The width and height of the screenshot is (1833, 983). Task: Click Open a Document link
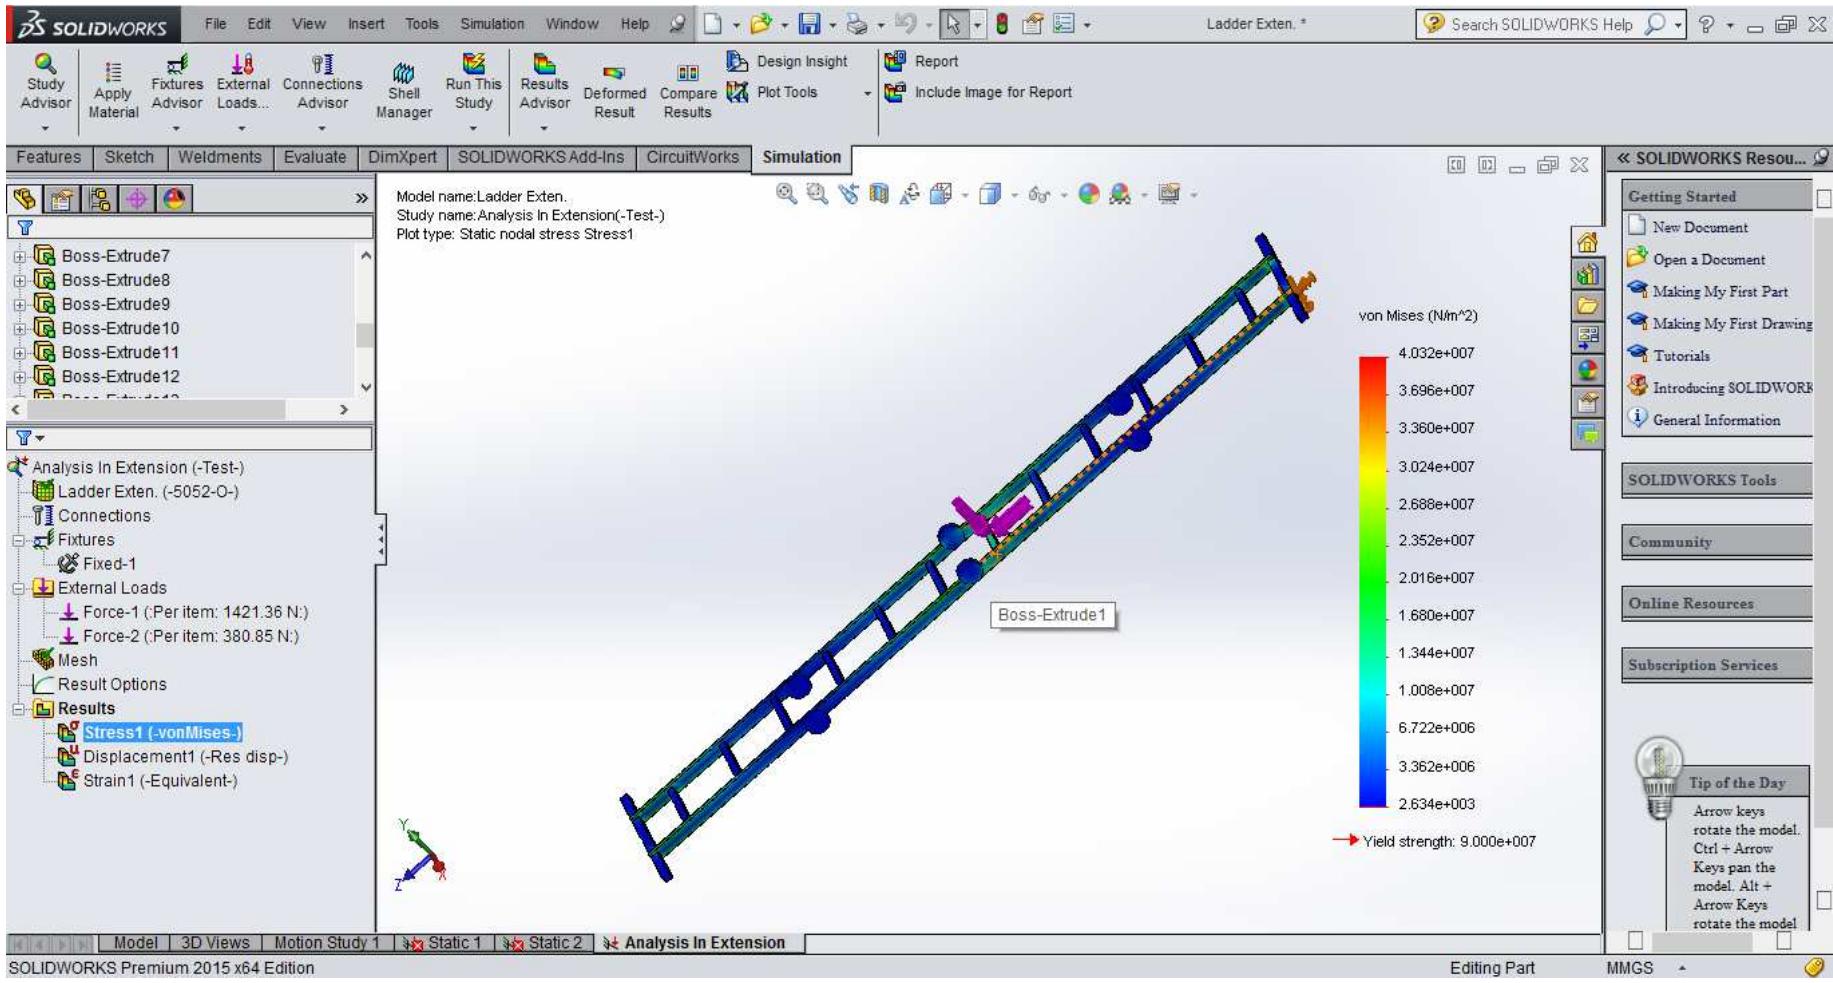pos(1708,259)
